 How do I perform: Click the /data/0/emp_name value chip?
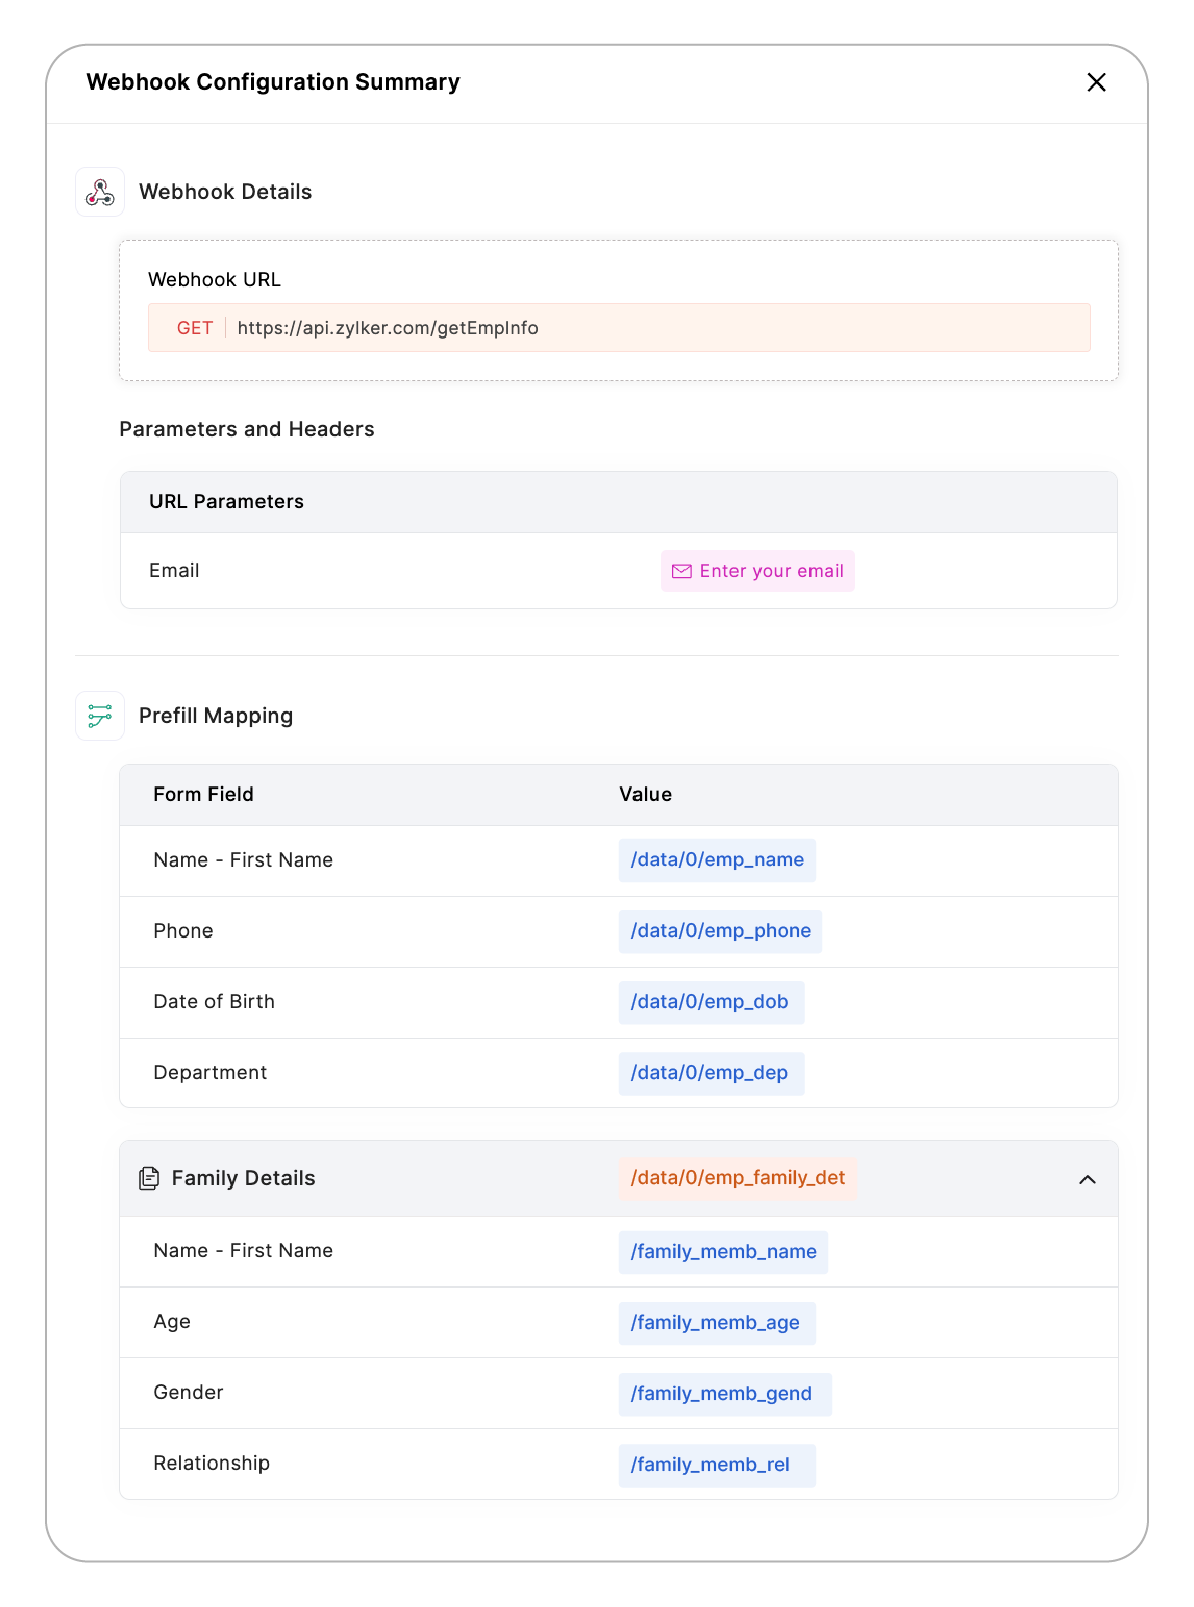tap(717, 860)
